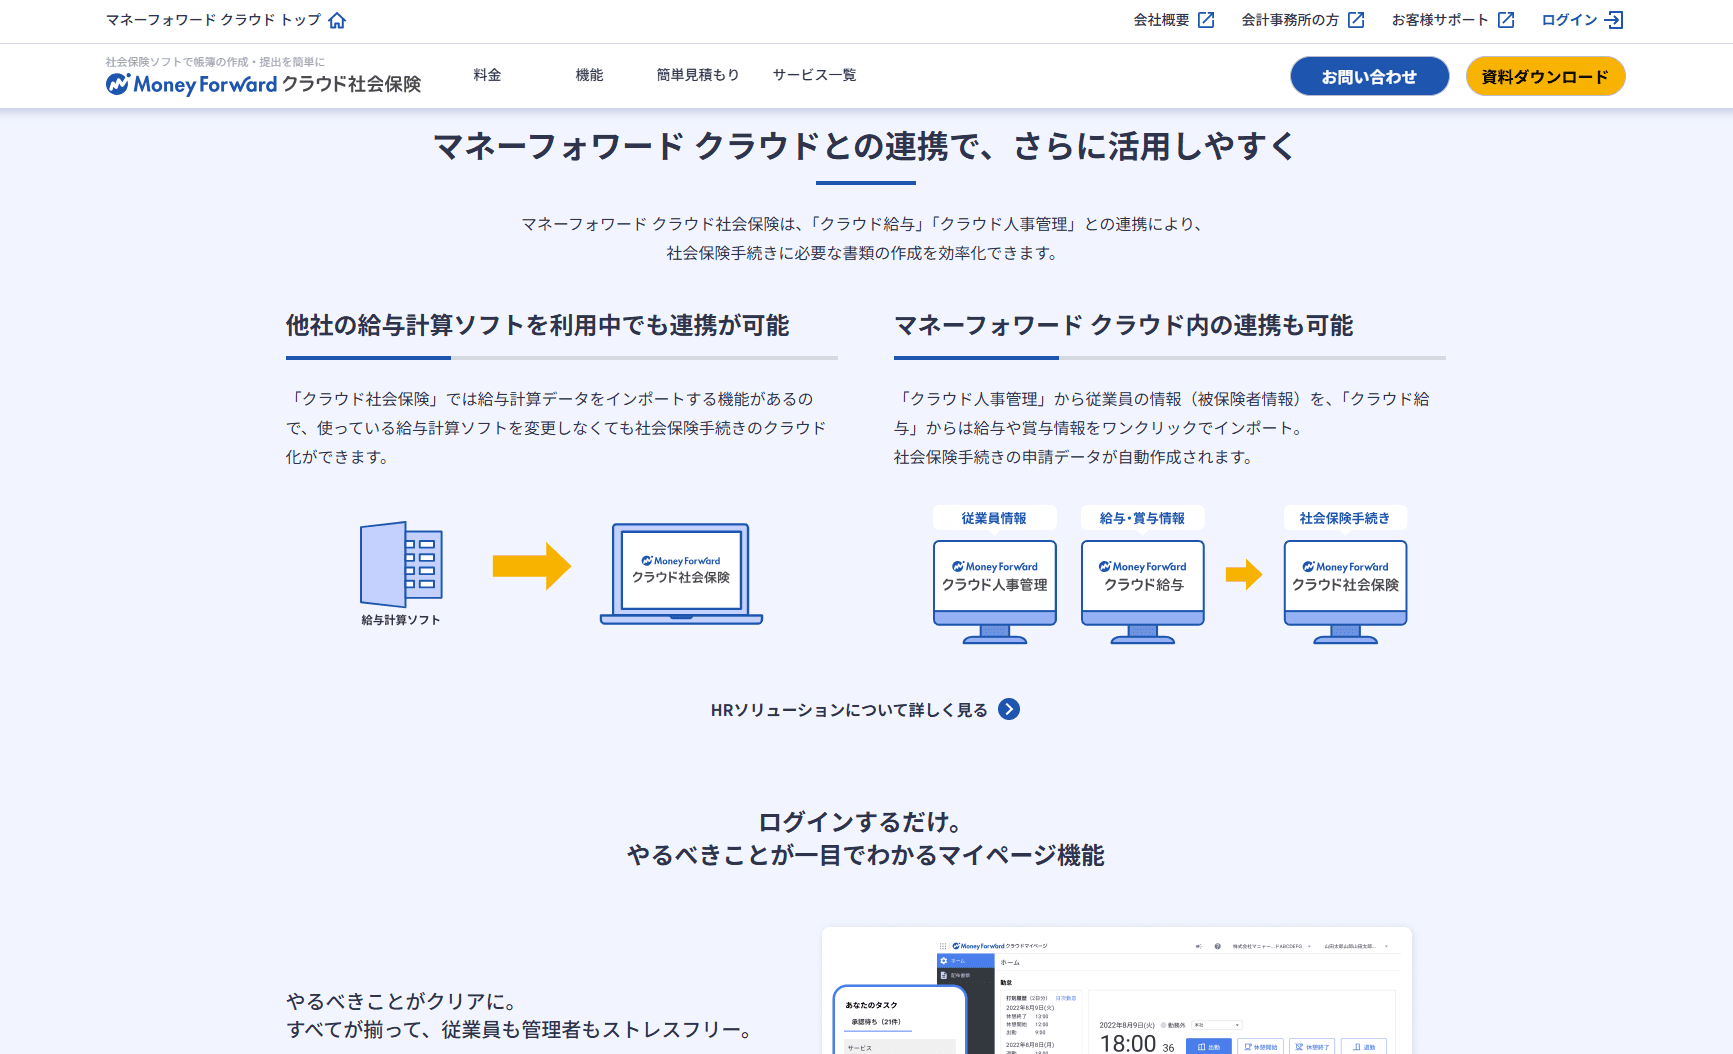This screenshot has height=1054, width=1733.
Task: Click the 給与計算ソフト caption
Action: click(401, 620)
